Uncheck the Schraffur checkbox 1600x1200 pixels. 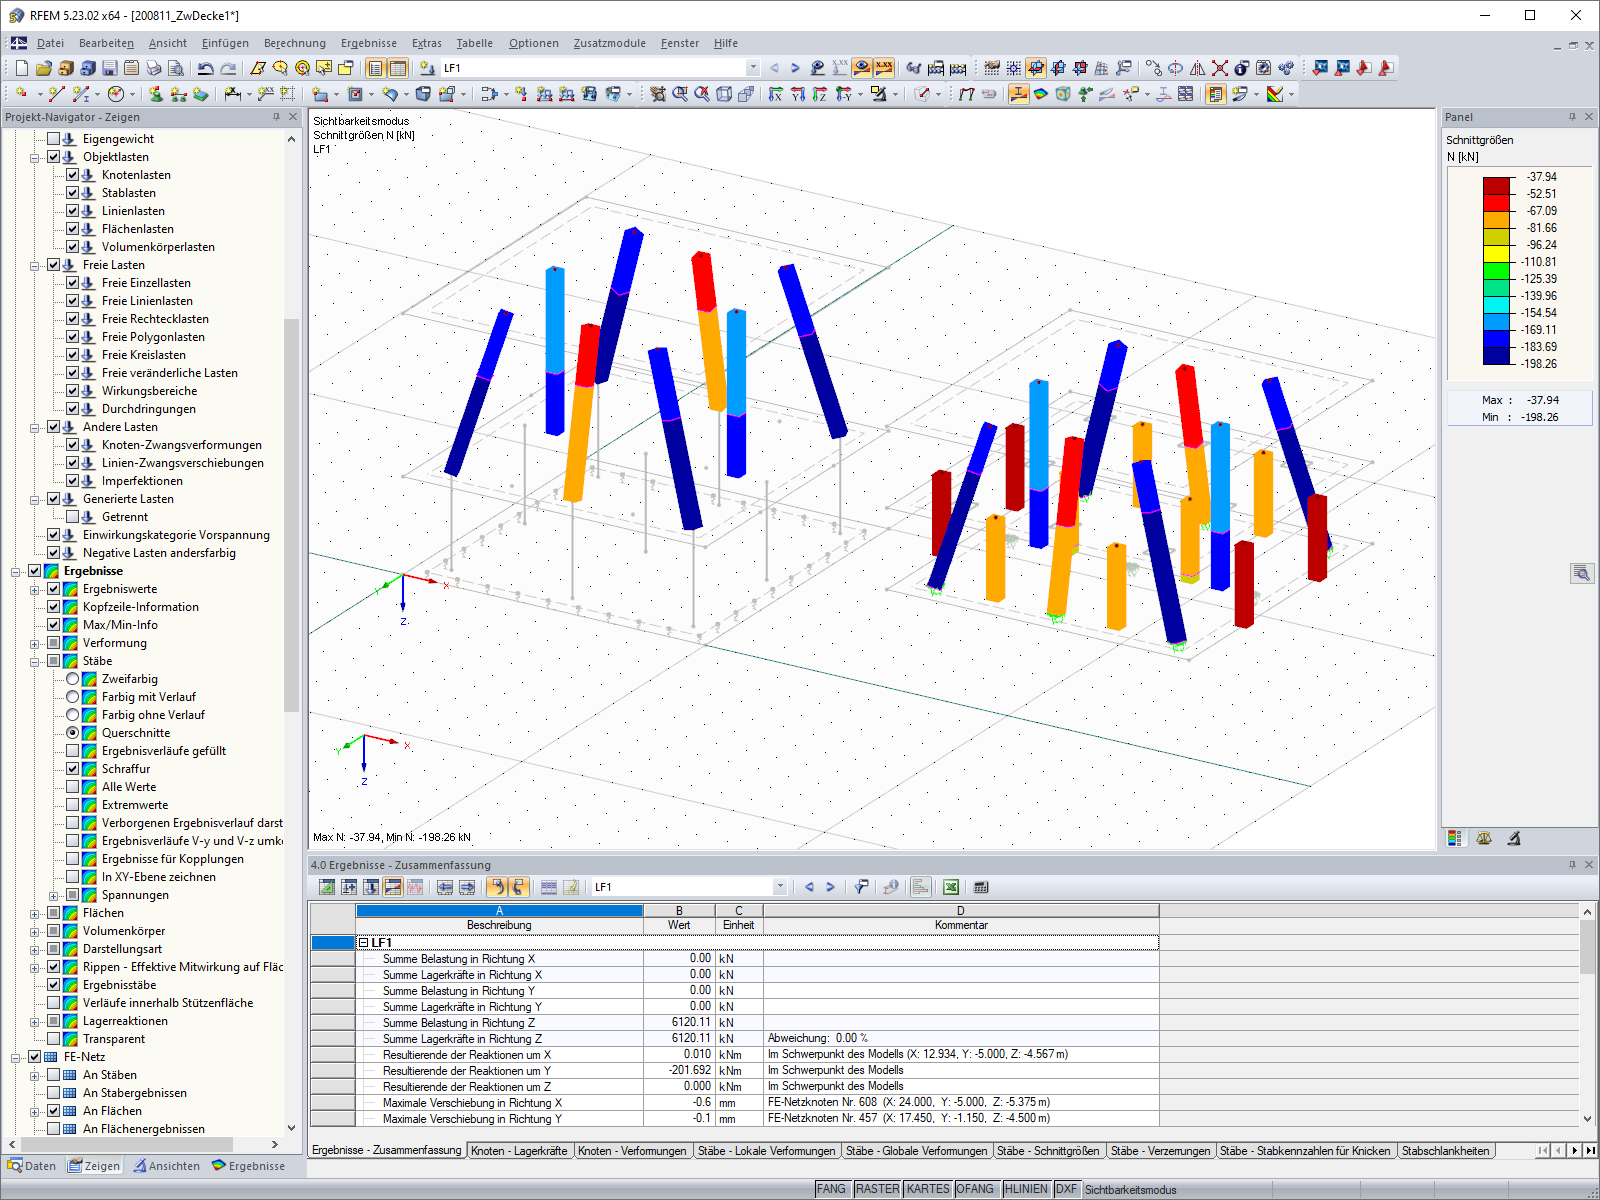(x=73, y=769)
